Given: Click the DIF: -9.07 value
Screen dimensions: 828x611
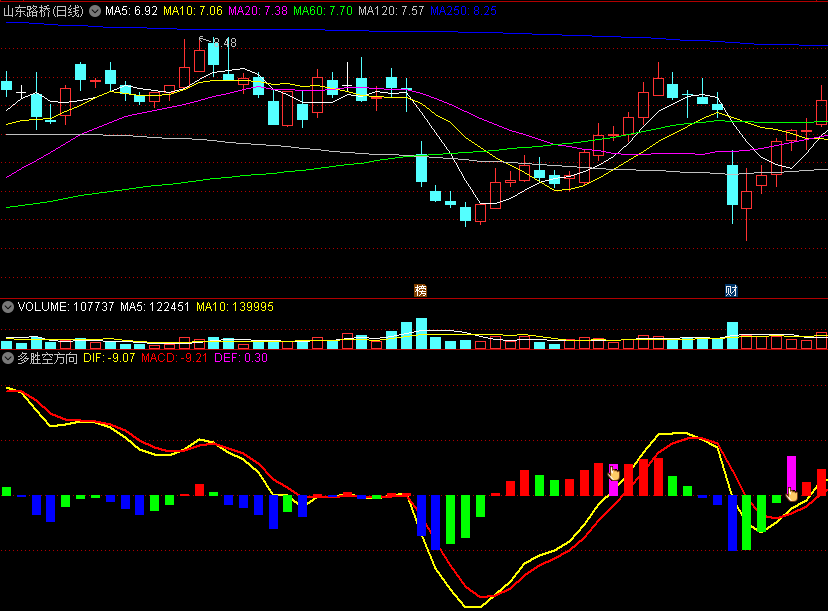Looking at the screenshot, I should point(109,358).
